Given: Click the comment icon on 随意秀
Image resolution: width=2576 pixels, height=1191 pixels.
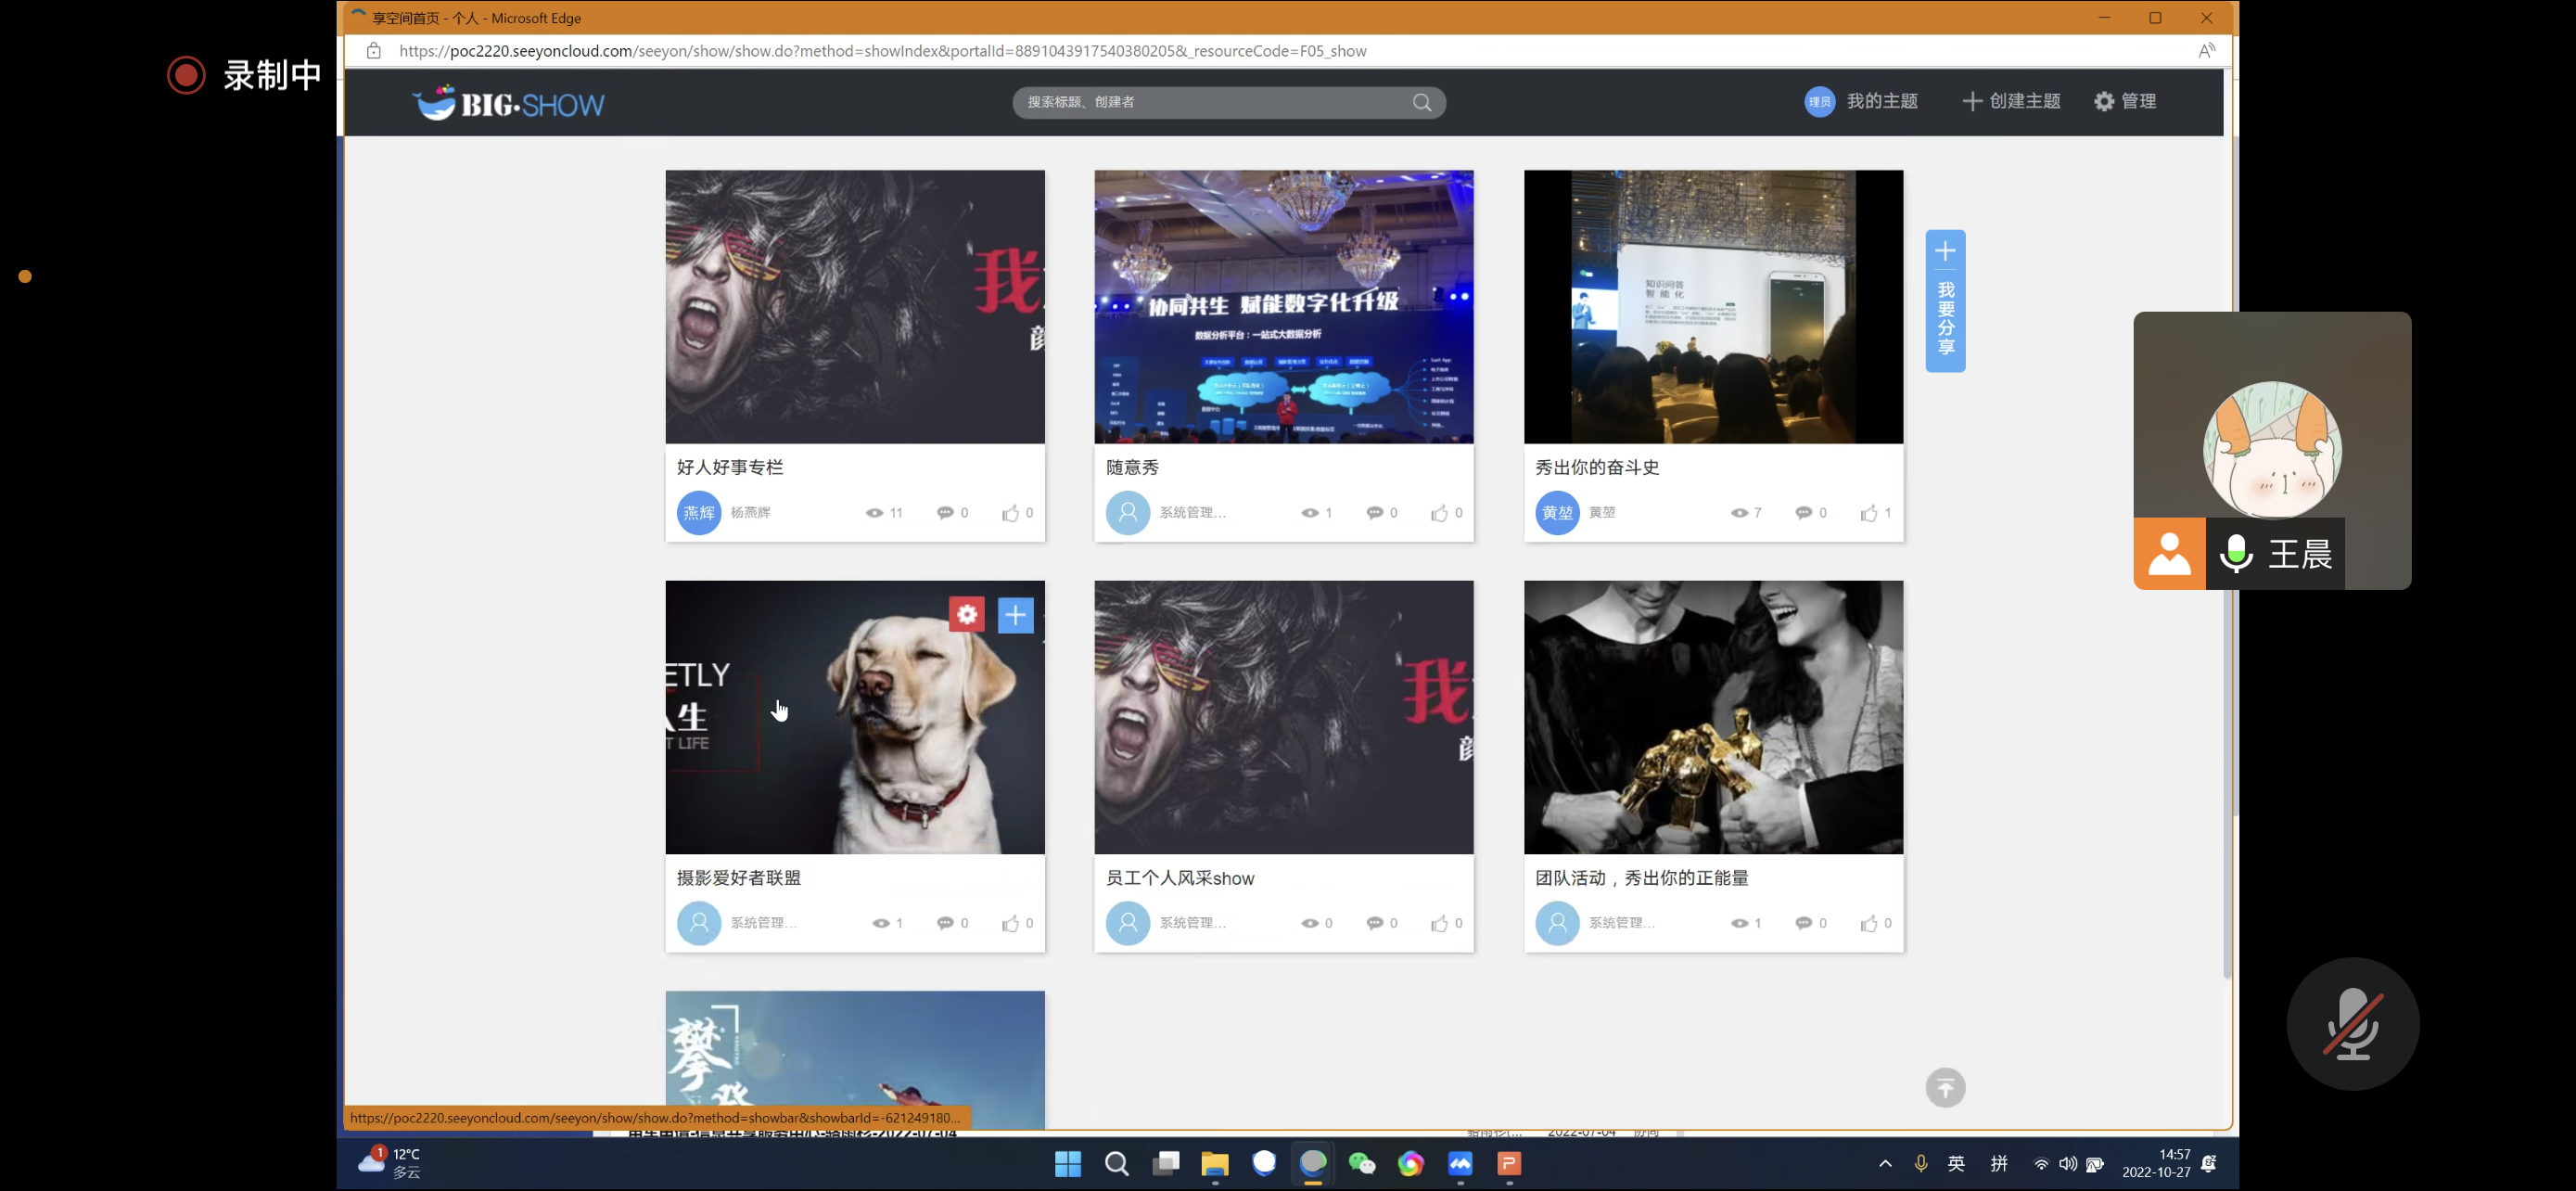Looking at the screenshot, I should click(x=1374, y=513).
